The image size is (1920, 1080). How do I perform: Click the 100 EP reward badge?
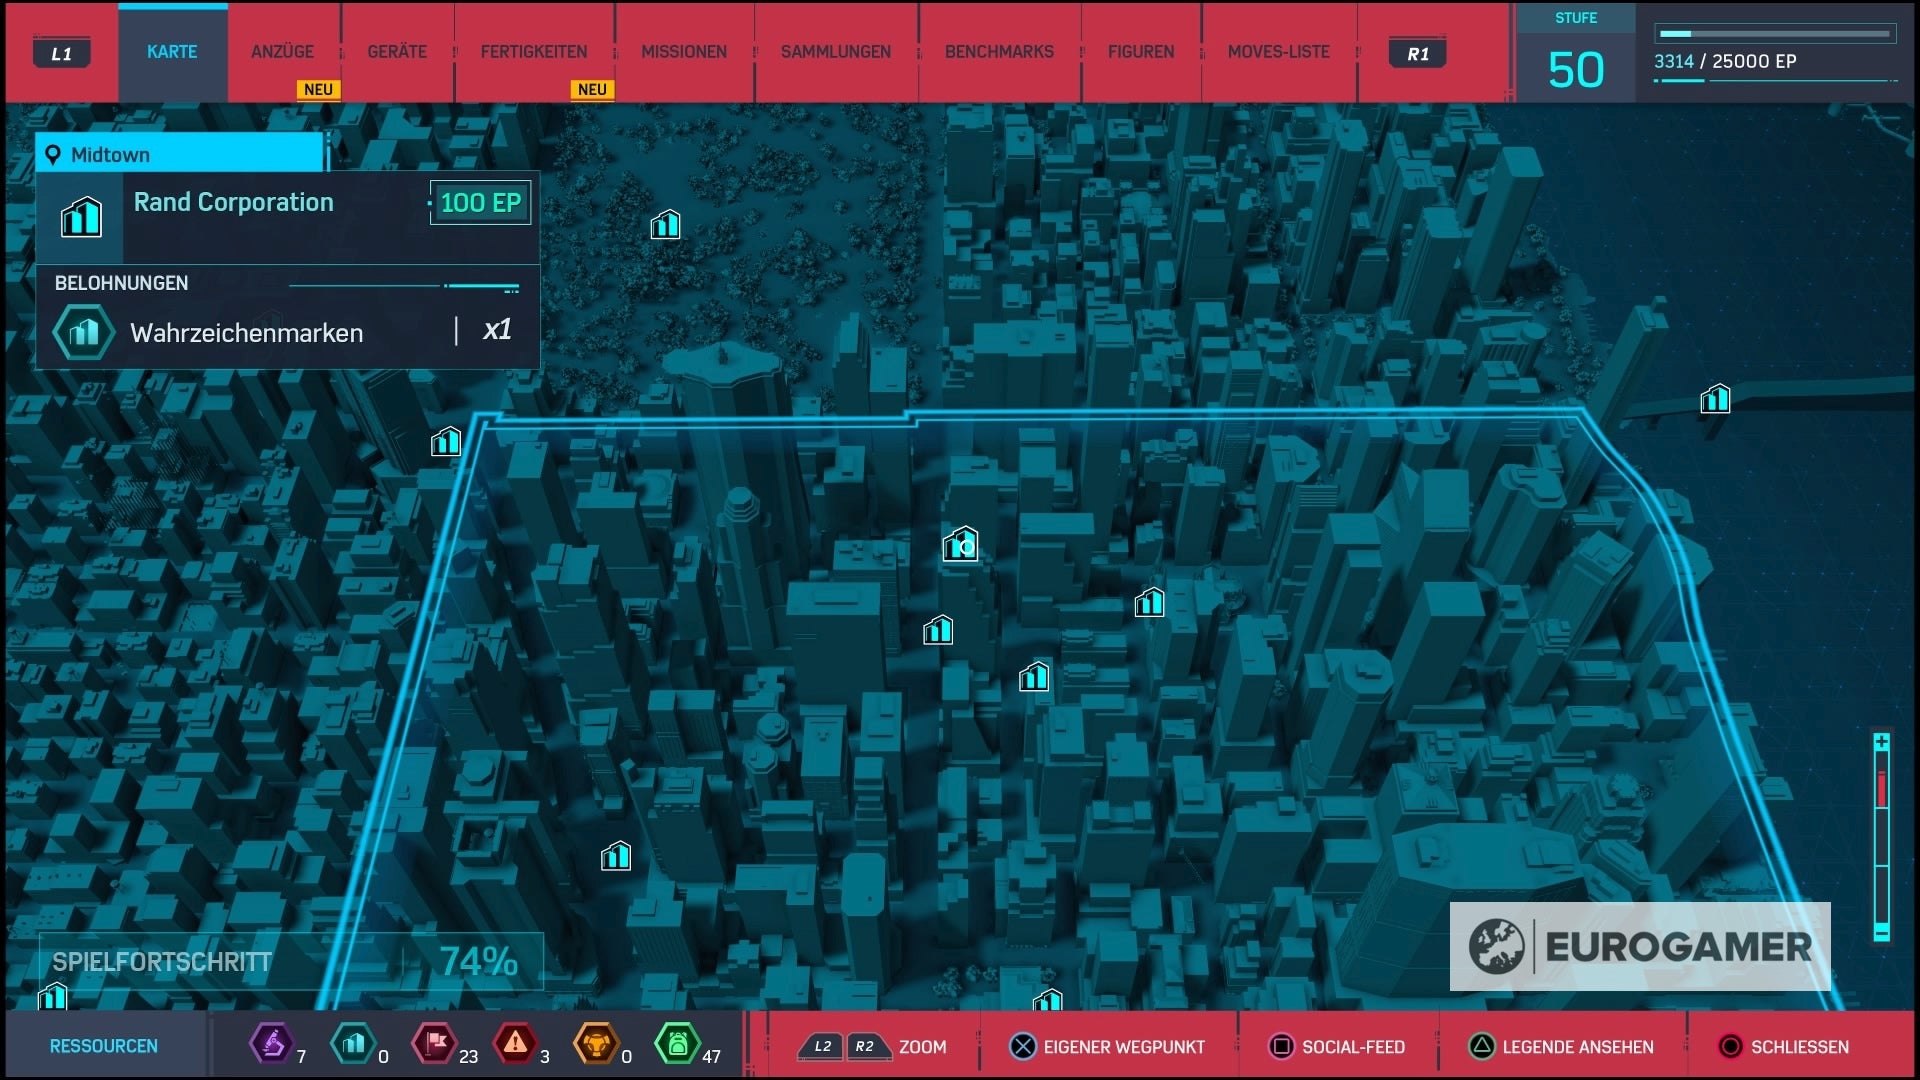coord(481,203)
